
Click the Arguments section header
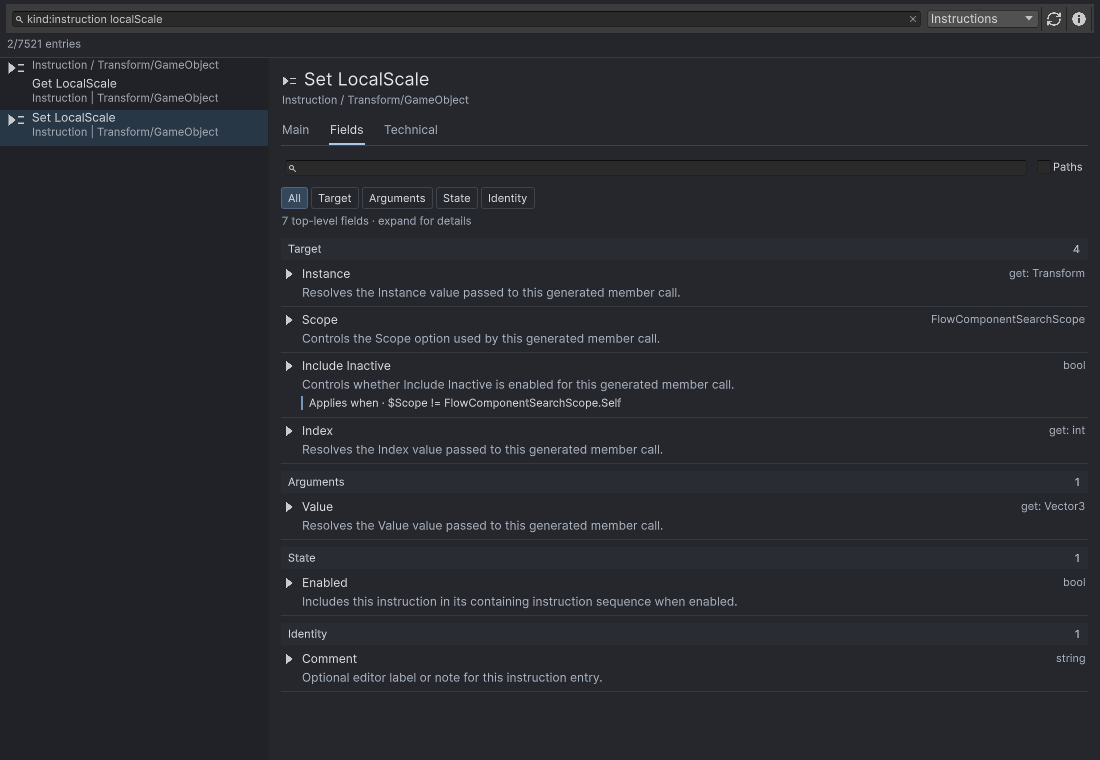coord(684,482)
